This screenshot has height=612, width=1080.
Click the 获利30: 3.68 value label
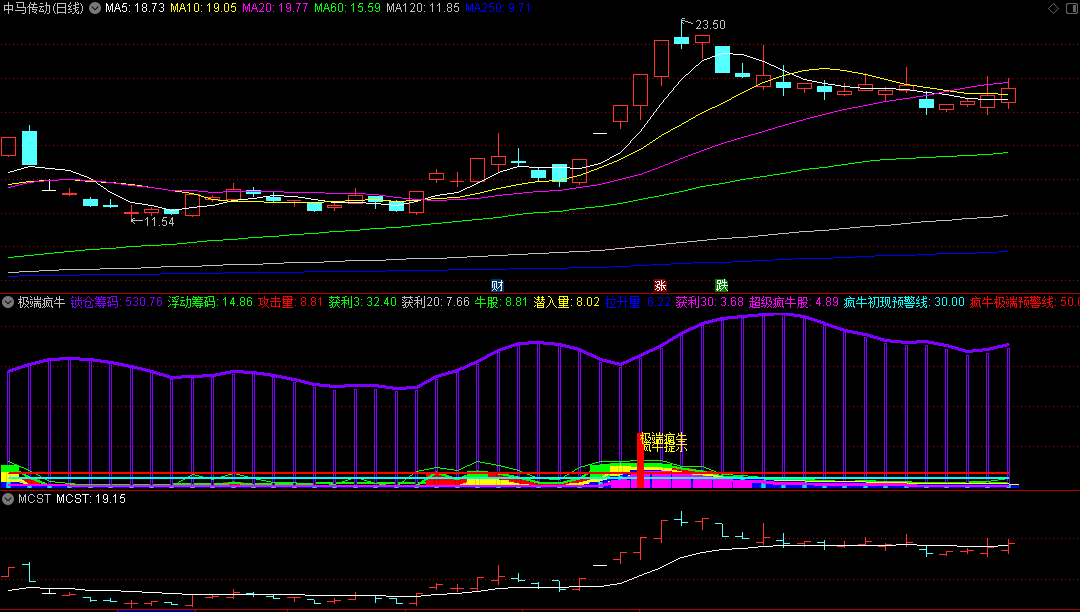tap(710, 302)
